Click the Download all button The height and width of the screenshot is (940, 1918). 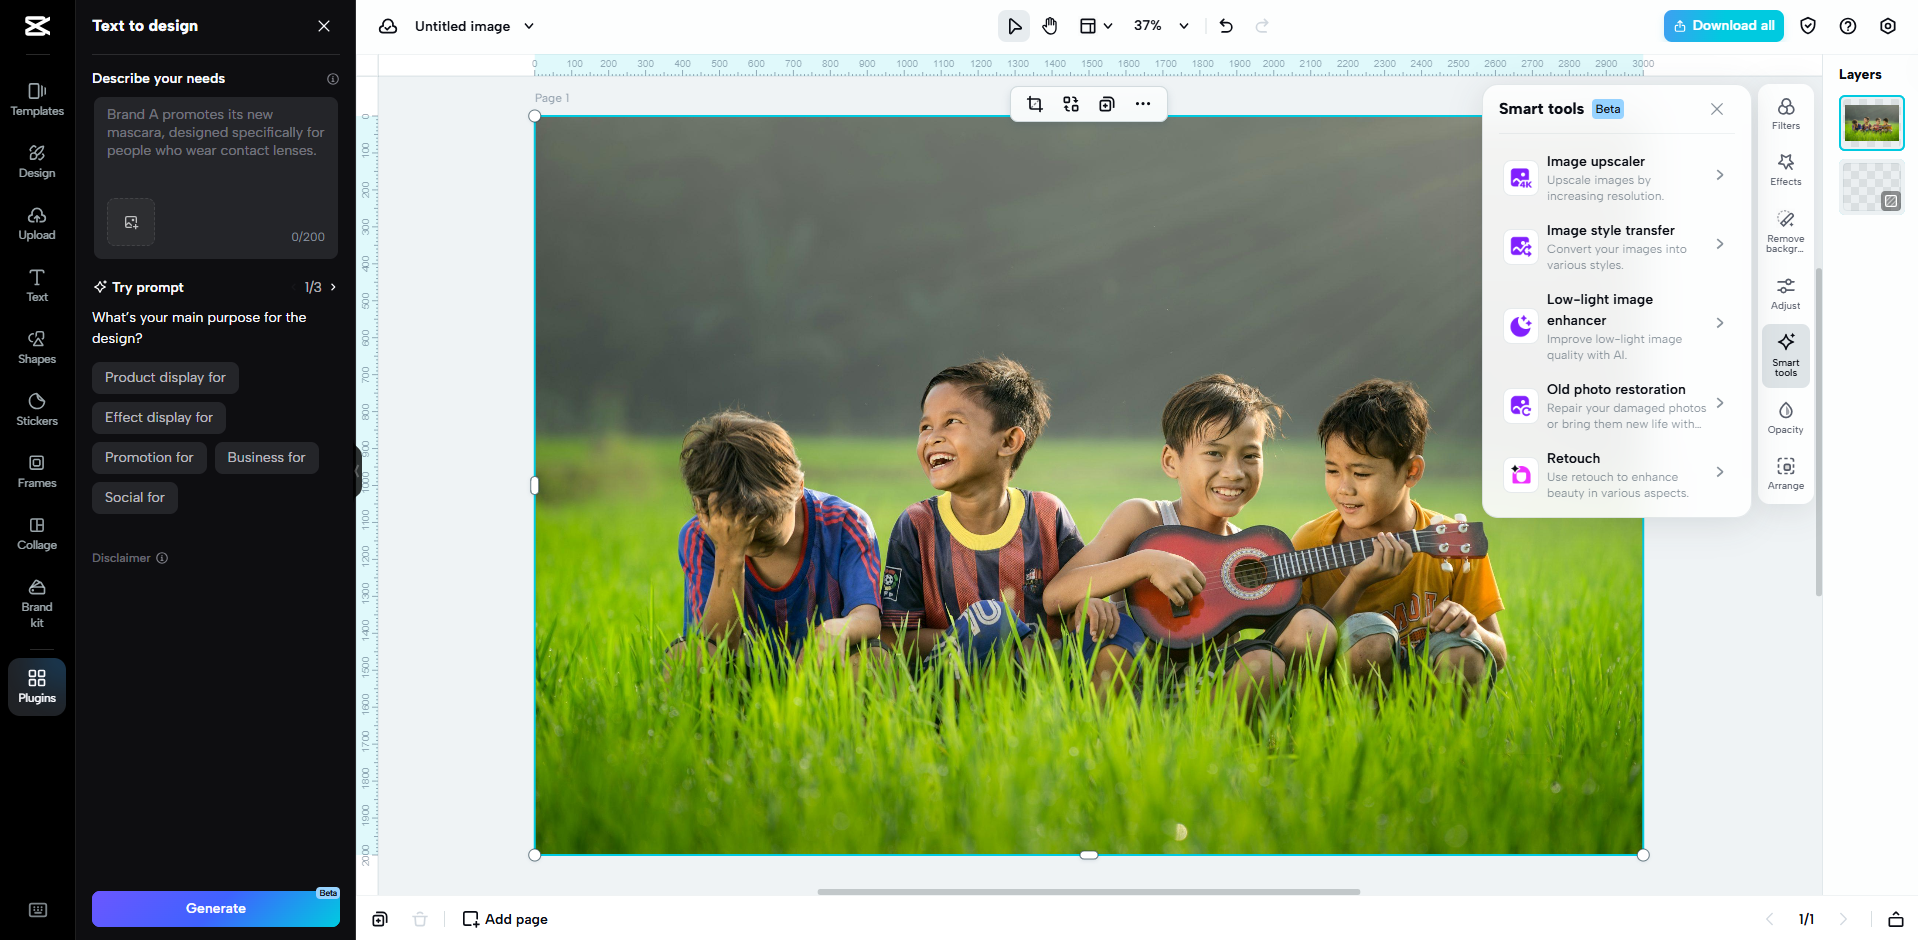pyautogui.click(x=1722, y=25)
